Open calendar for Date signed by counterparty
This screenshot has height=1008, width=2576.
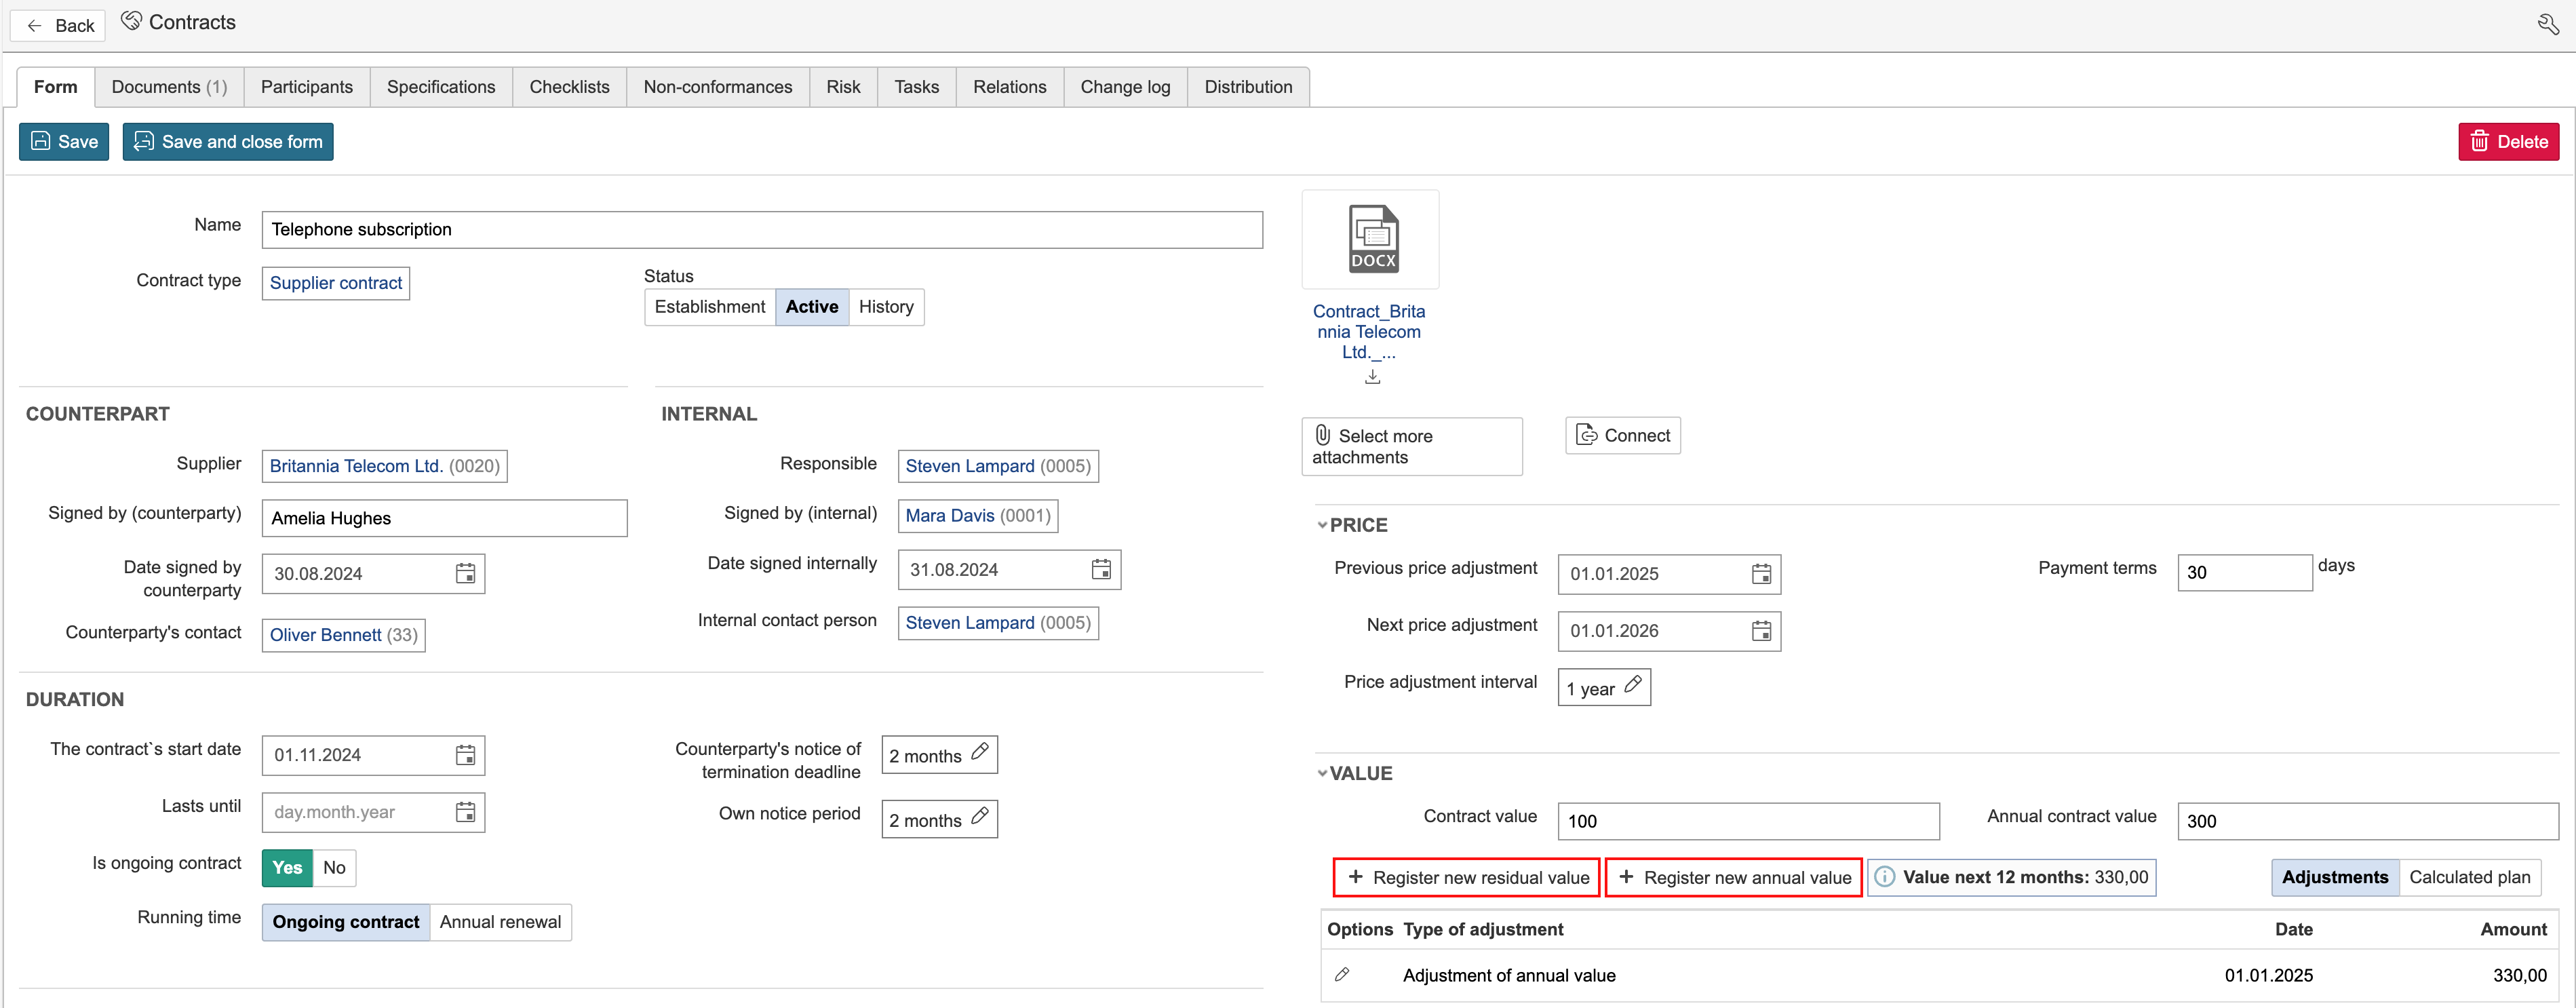coord(465,573)
